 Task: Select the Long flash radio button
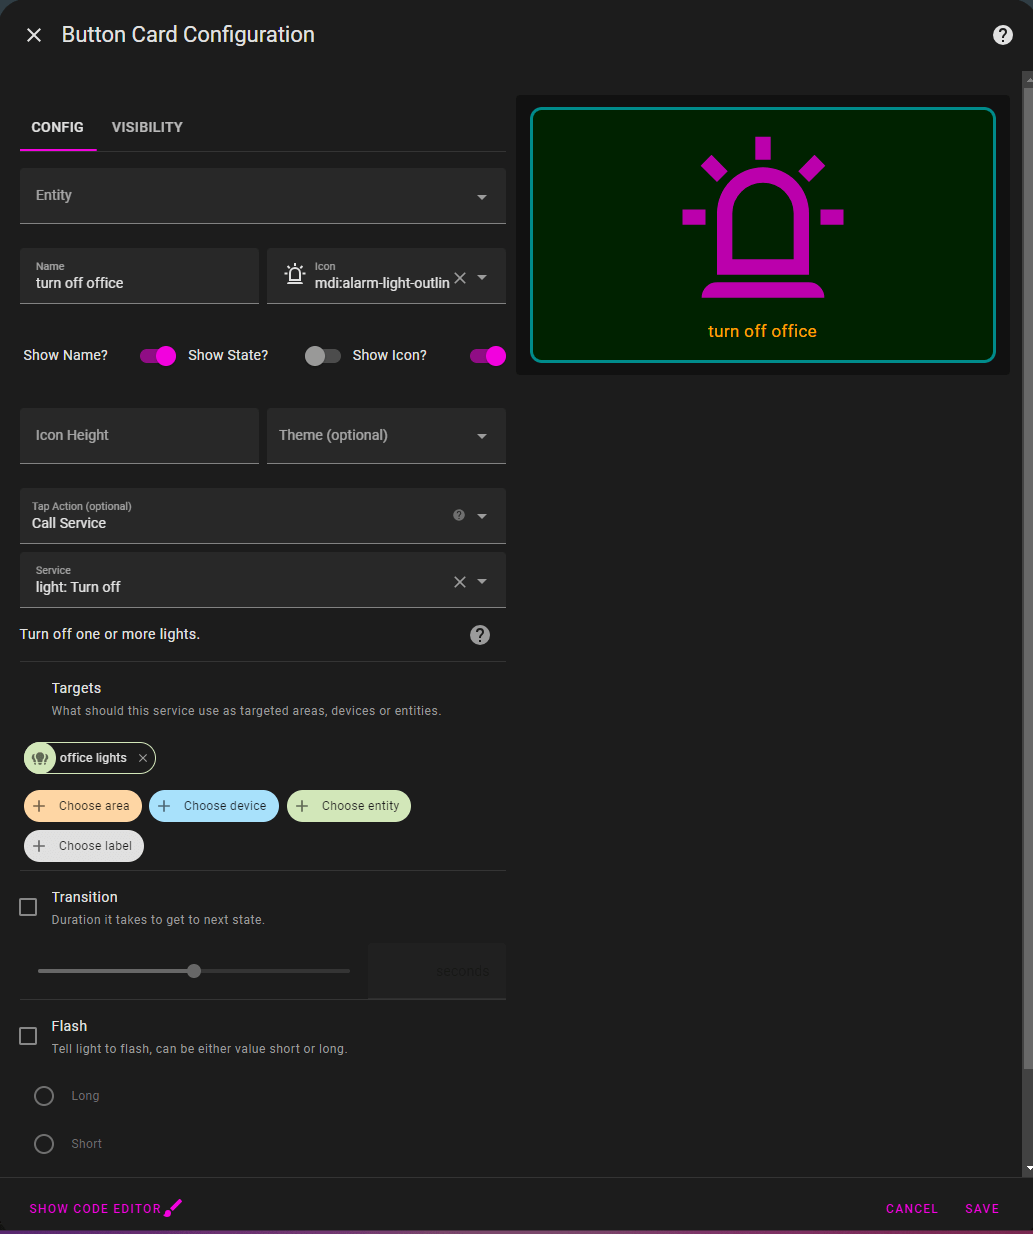(44, 1096)
